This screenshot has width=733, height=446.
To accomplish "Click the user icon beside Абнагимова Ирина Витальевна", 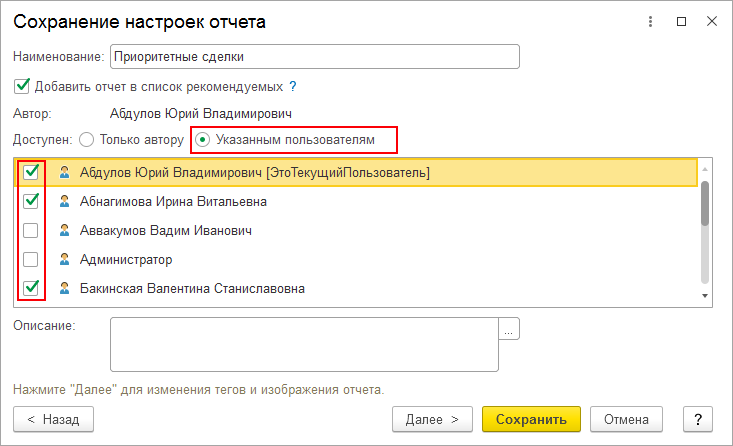I will pyautogui.click(x=65, y=202).
